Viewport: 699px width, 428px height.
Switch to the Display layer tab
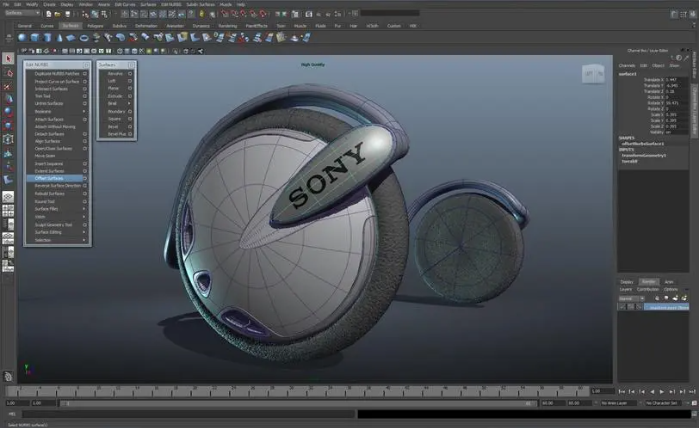627,282
